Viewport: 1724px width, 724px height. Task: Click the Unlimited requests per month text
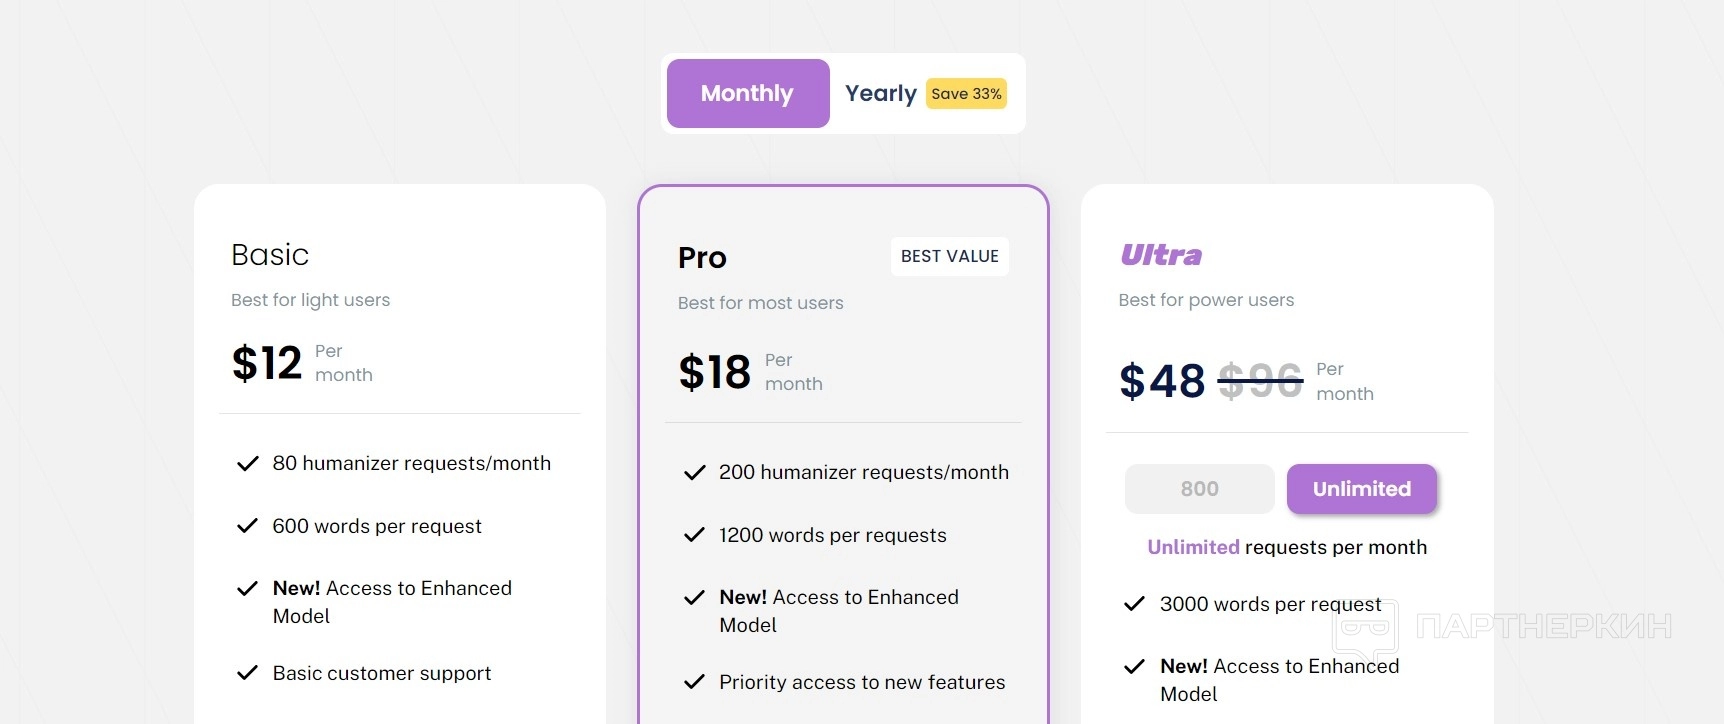pos(1287,547)
